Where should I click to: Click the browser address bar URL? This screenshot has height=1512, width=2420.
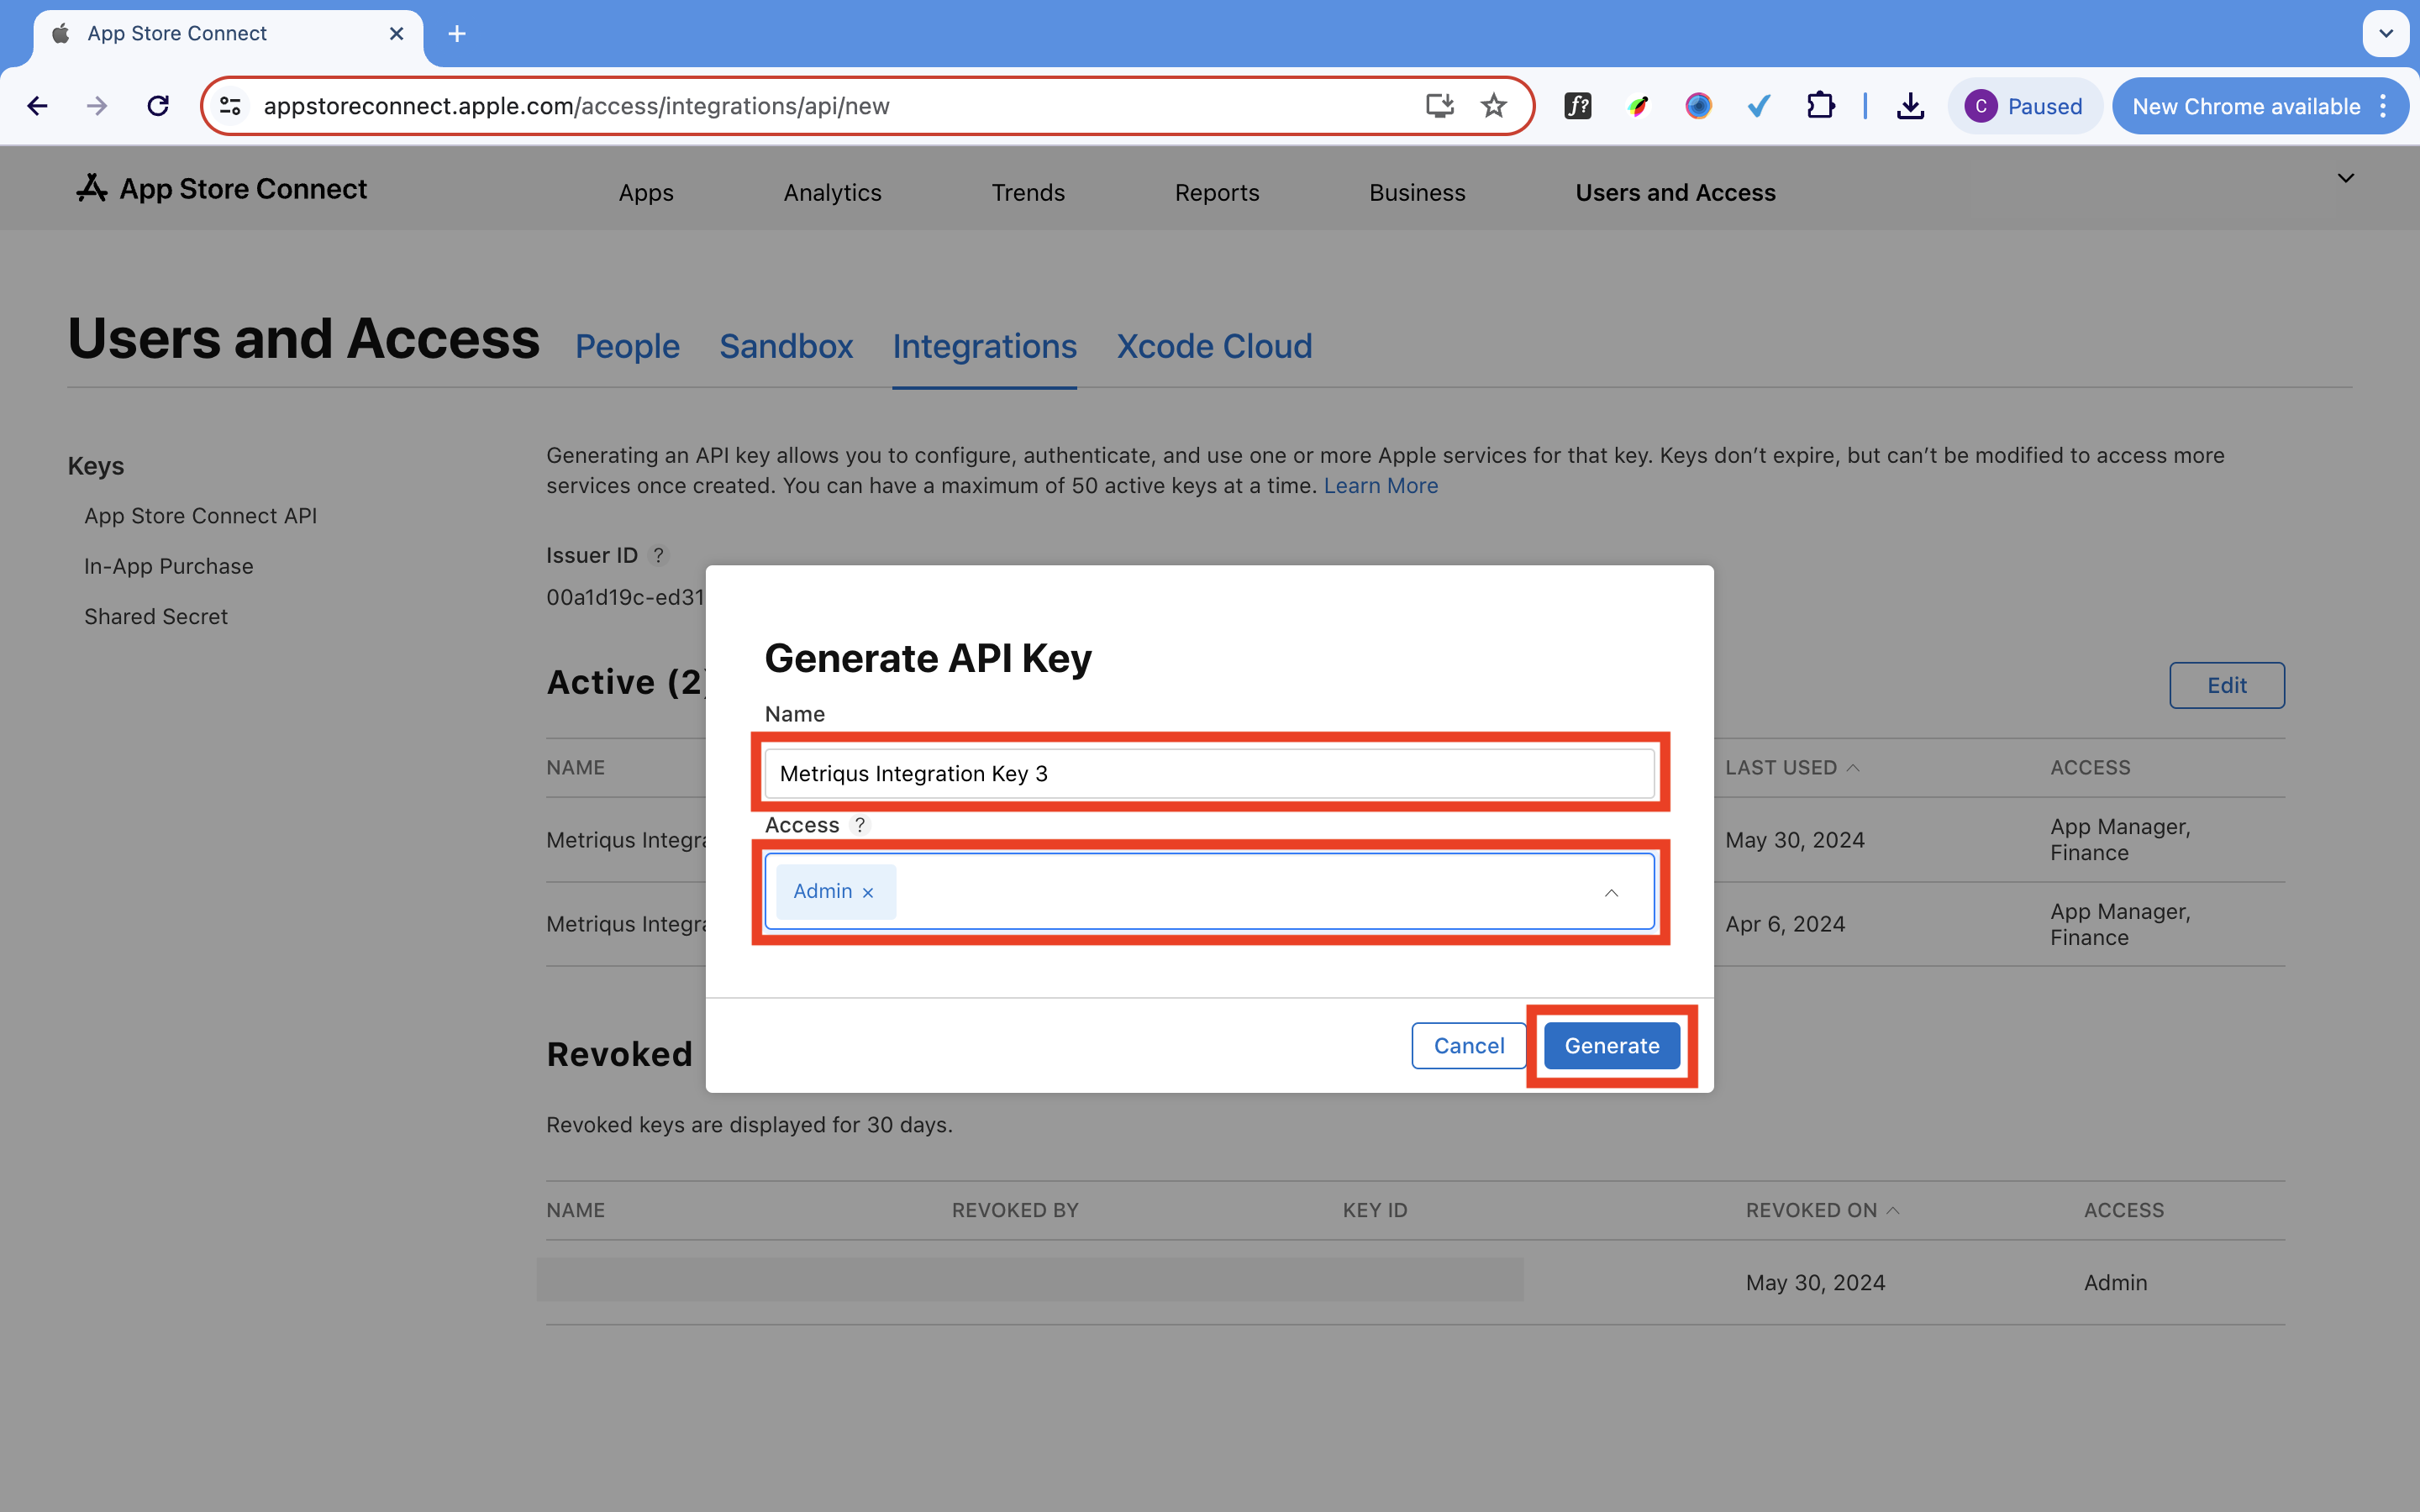pyautogui.click(x=576, y=106)
